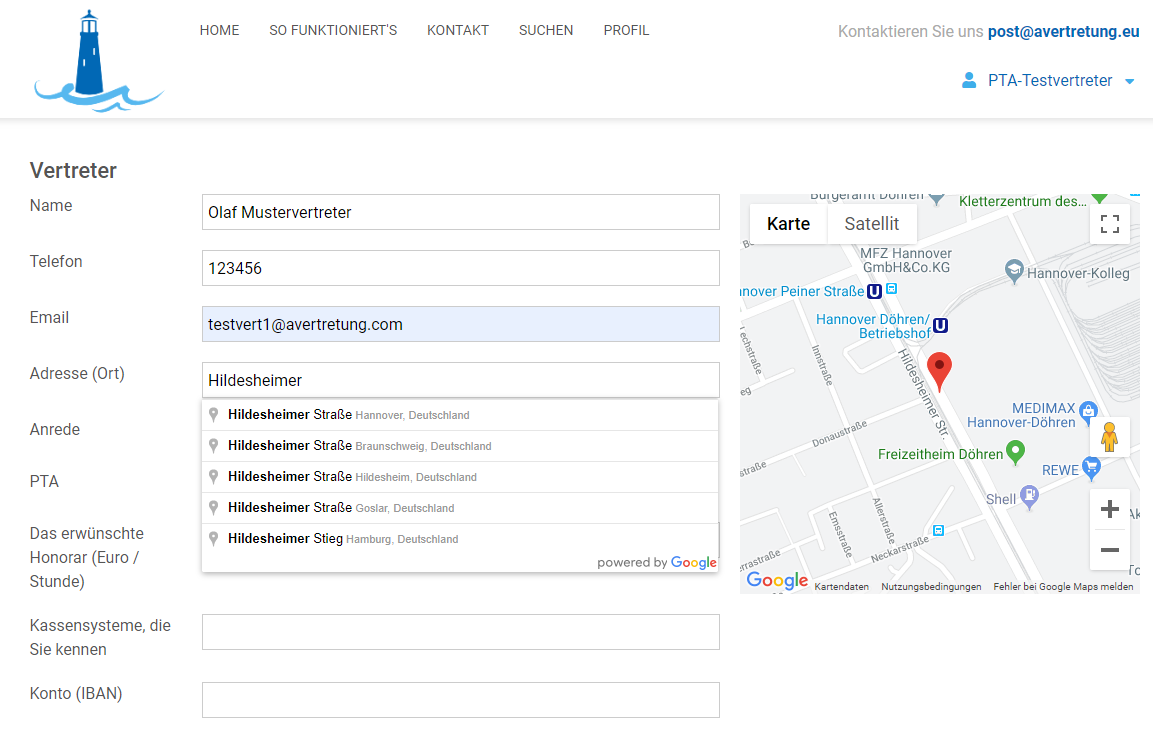The image size is (1153, 740).
Task: Click the MEDIMAX shopping pin icon
Action: 1088,412
